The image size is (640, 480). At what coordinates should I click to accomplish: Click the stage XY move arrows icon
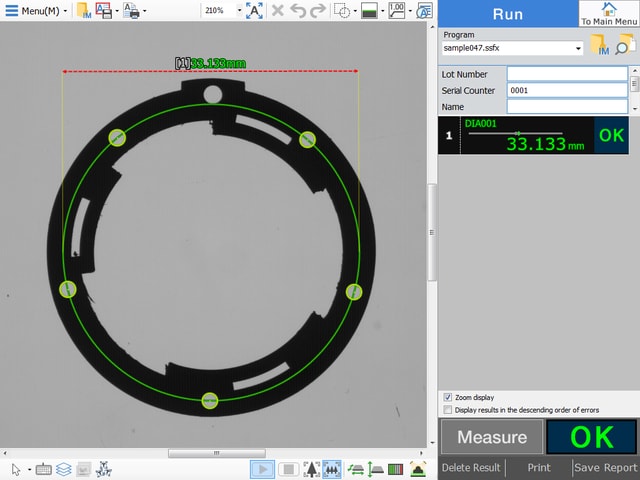(x=356, y=469)
